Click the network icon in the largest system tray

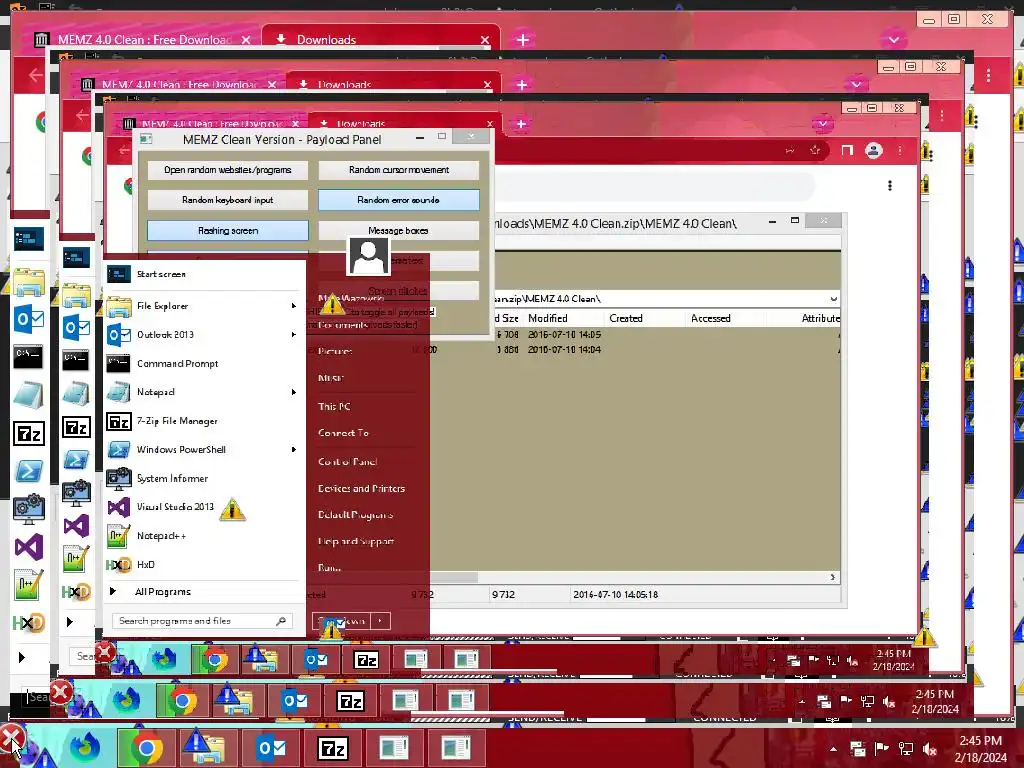pyautogui.click(x=906, y=749)
